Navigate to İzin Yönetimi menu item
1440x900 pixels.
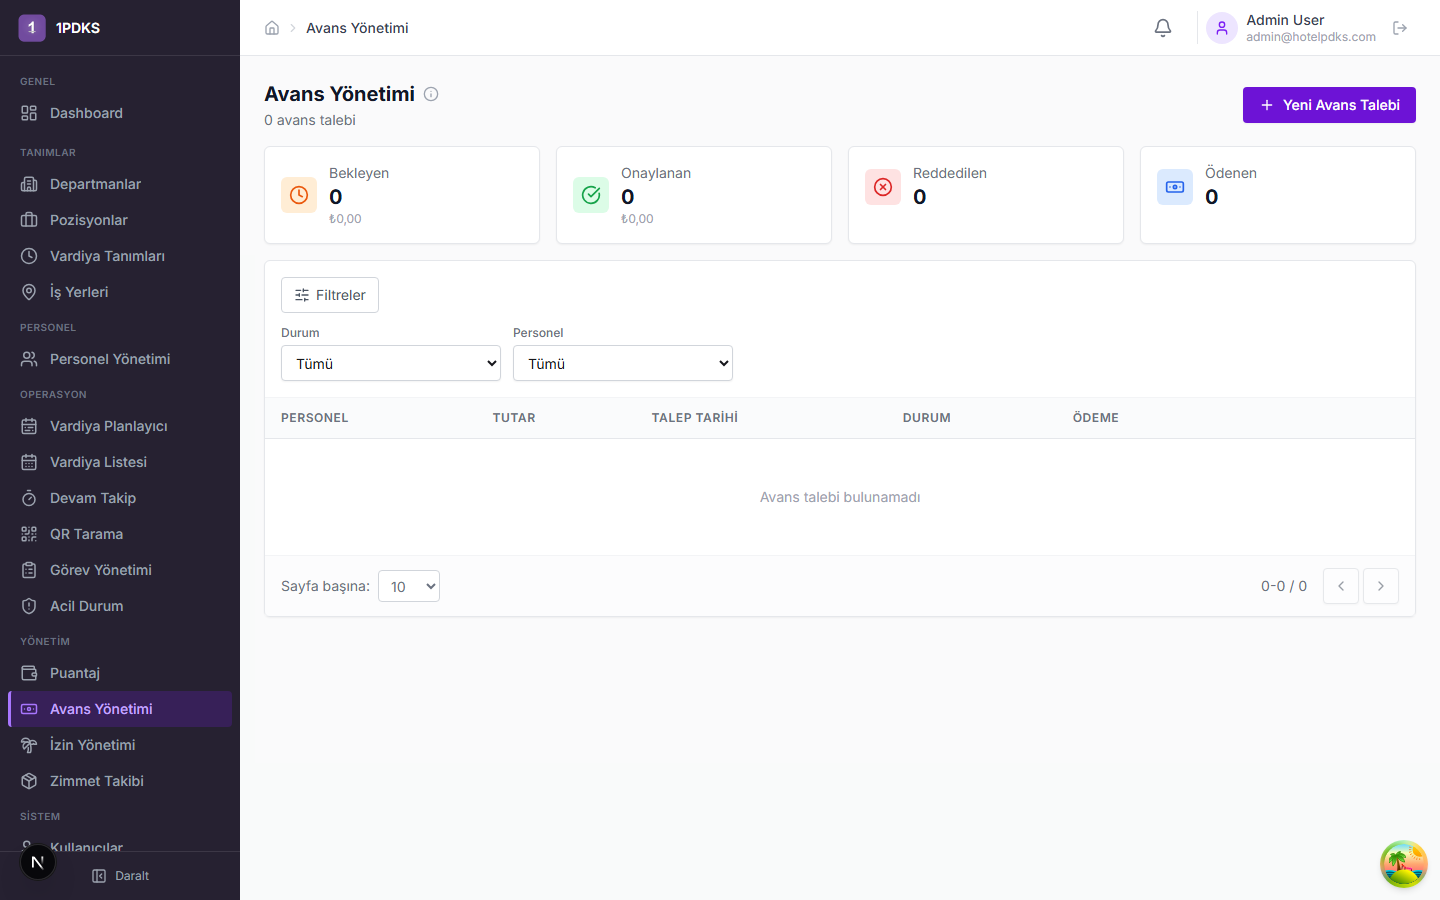[x=92, y=745]
